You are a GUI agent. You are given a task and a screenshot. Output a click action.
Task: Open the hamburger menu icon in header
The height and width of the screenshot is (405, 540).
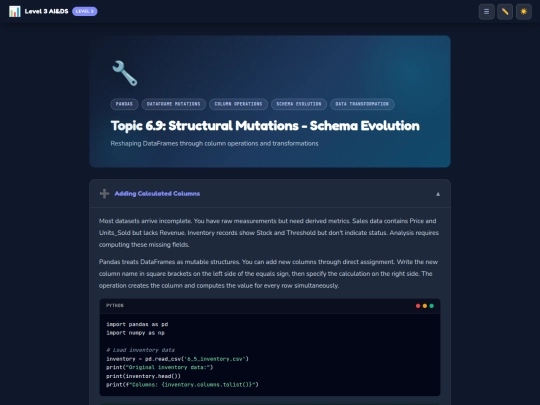487,12
